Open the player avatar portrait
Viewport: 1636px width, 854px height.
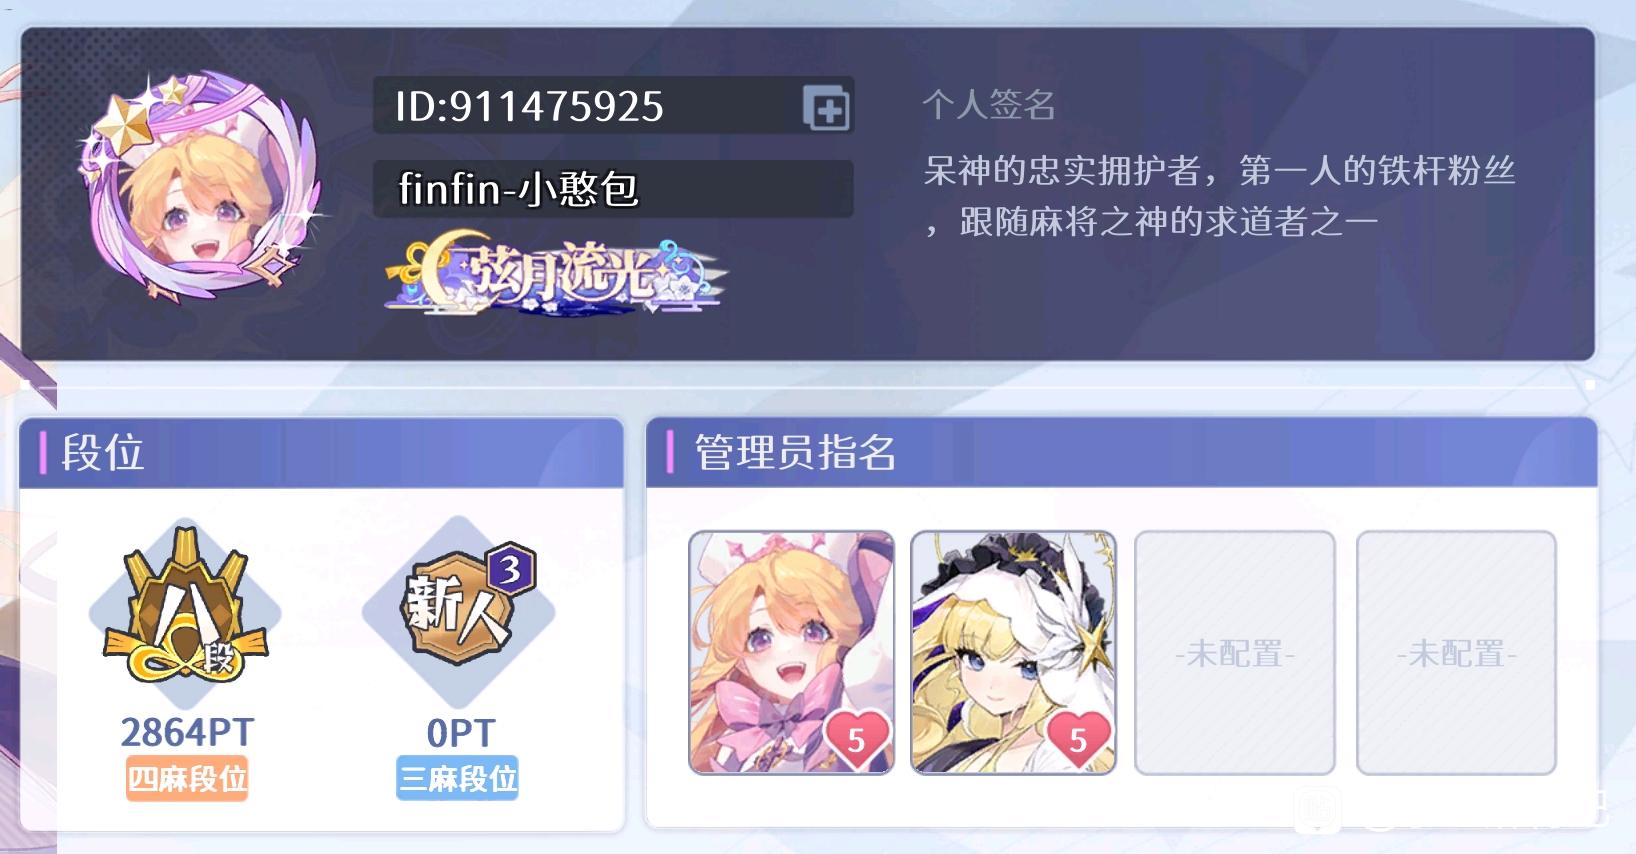click(200, 187)
